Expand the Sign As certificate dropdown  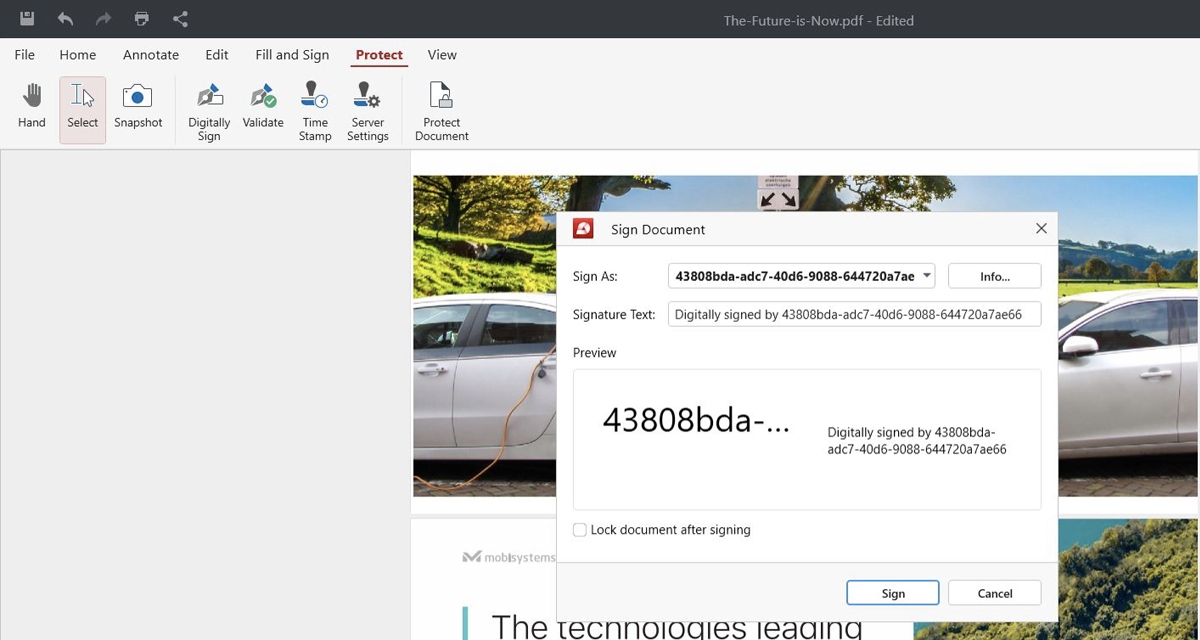pos(802,276)
